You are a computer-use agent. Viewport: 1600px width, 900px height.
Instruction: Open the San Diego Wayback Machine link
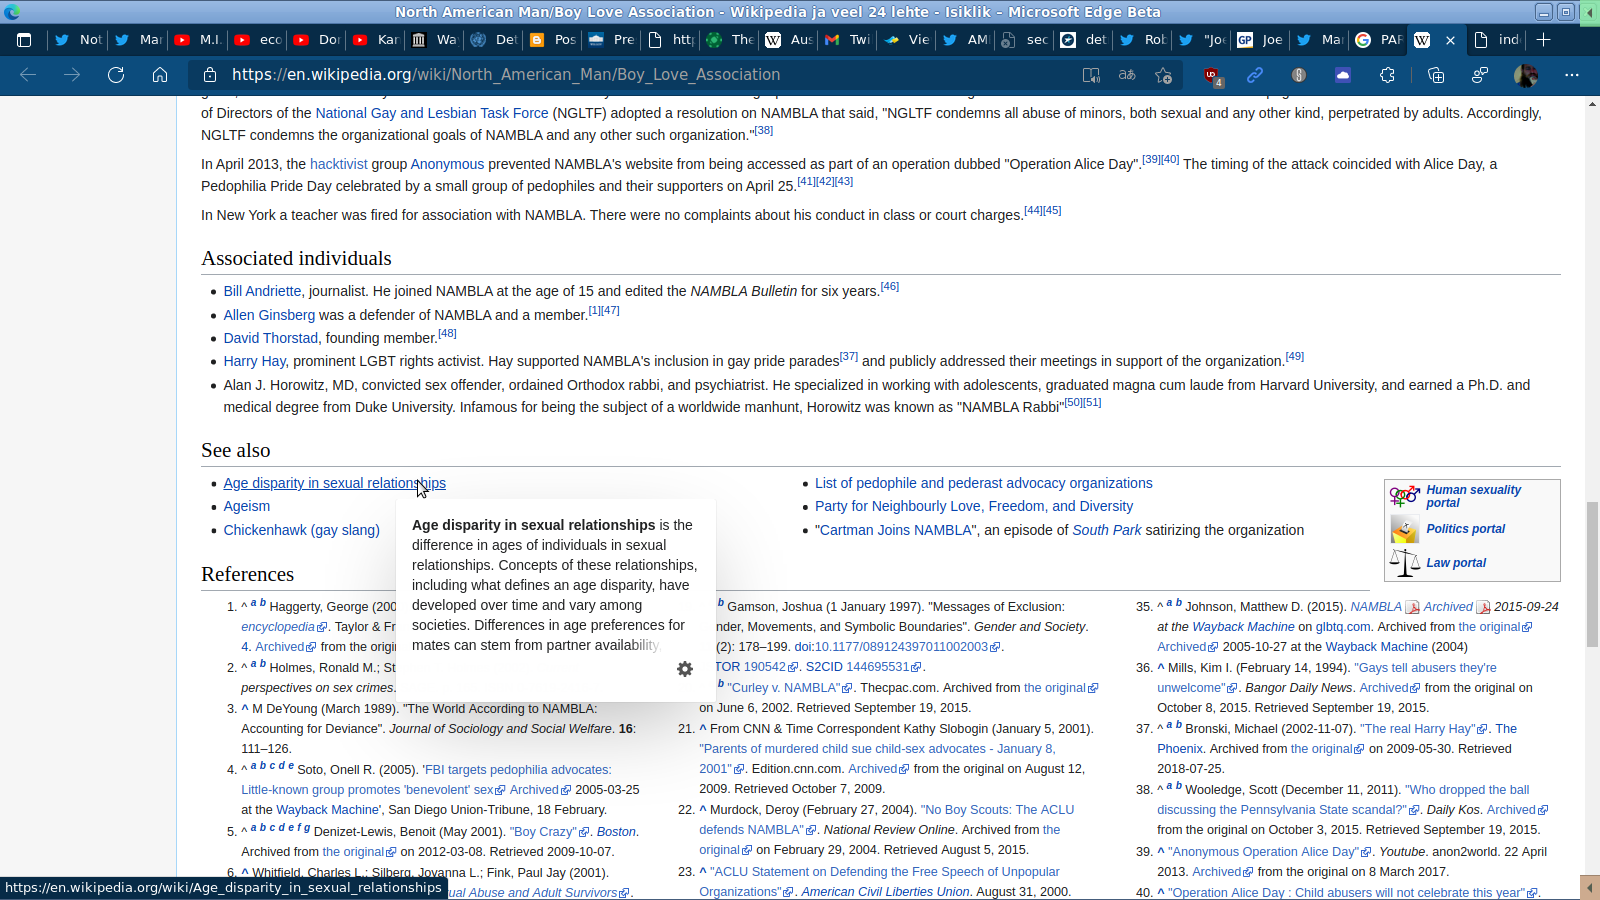tap(328, 810)
